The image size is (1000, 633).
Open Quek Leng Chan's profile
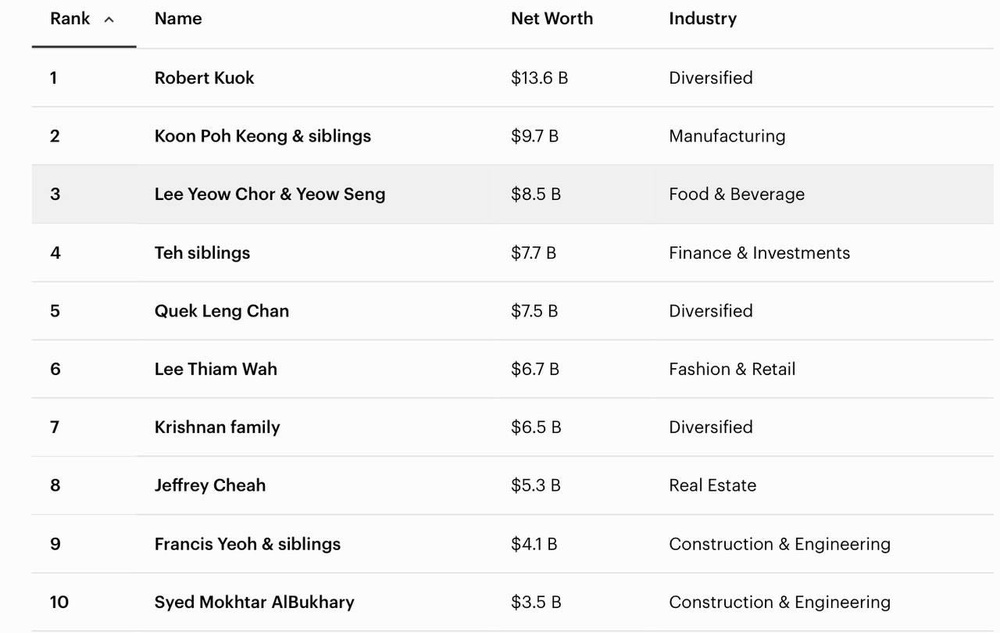pyautogui.click(x=221, y=311)
